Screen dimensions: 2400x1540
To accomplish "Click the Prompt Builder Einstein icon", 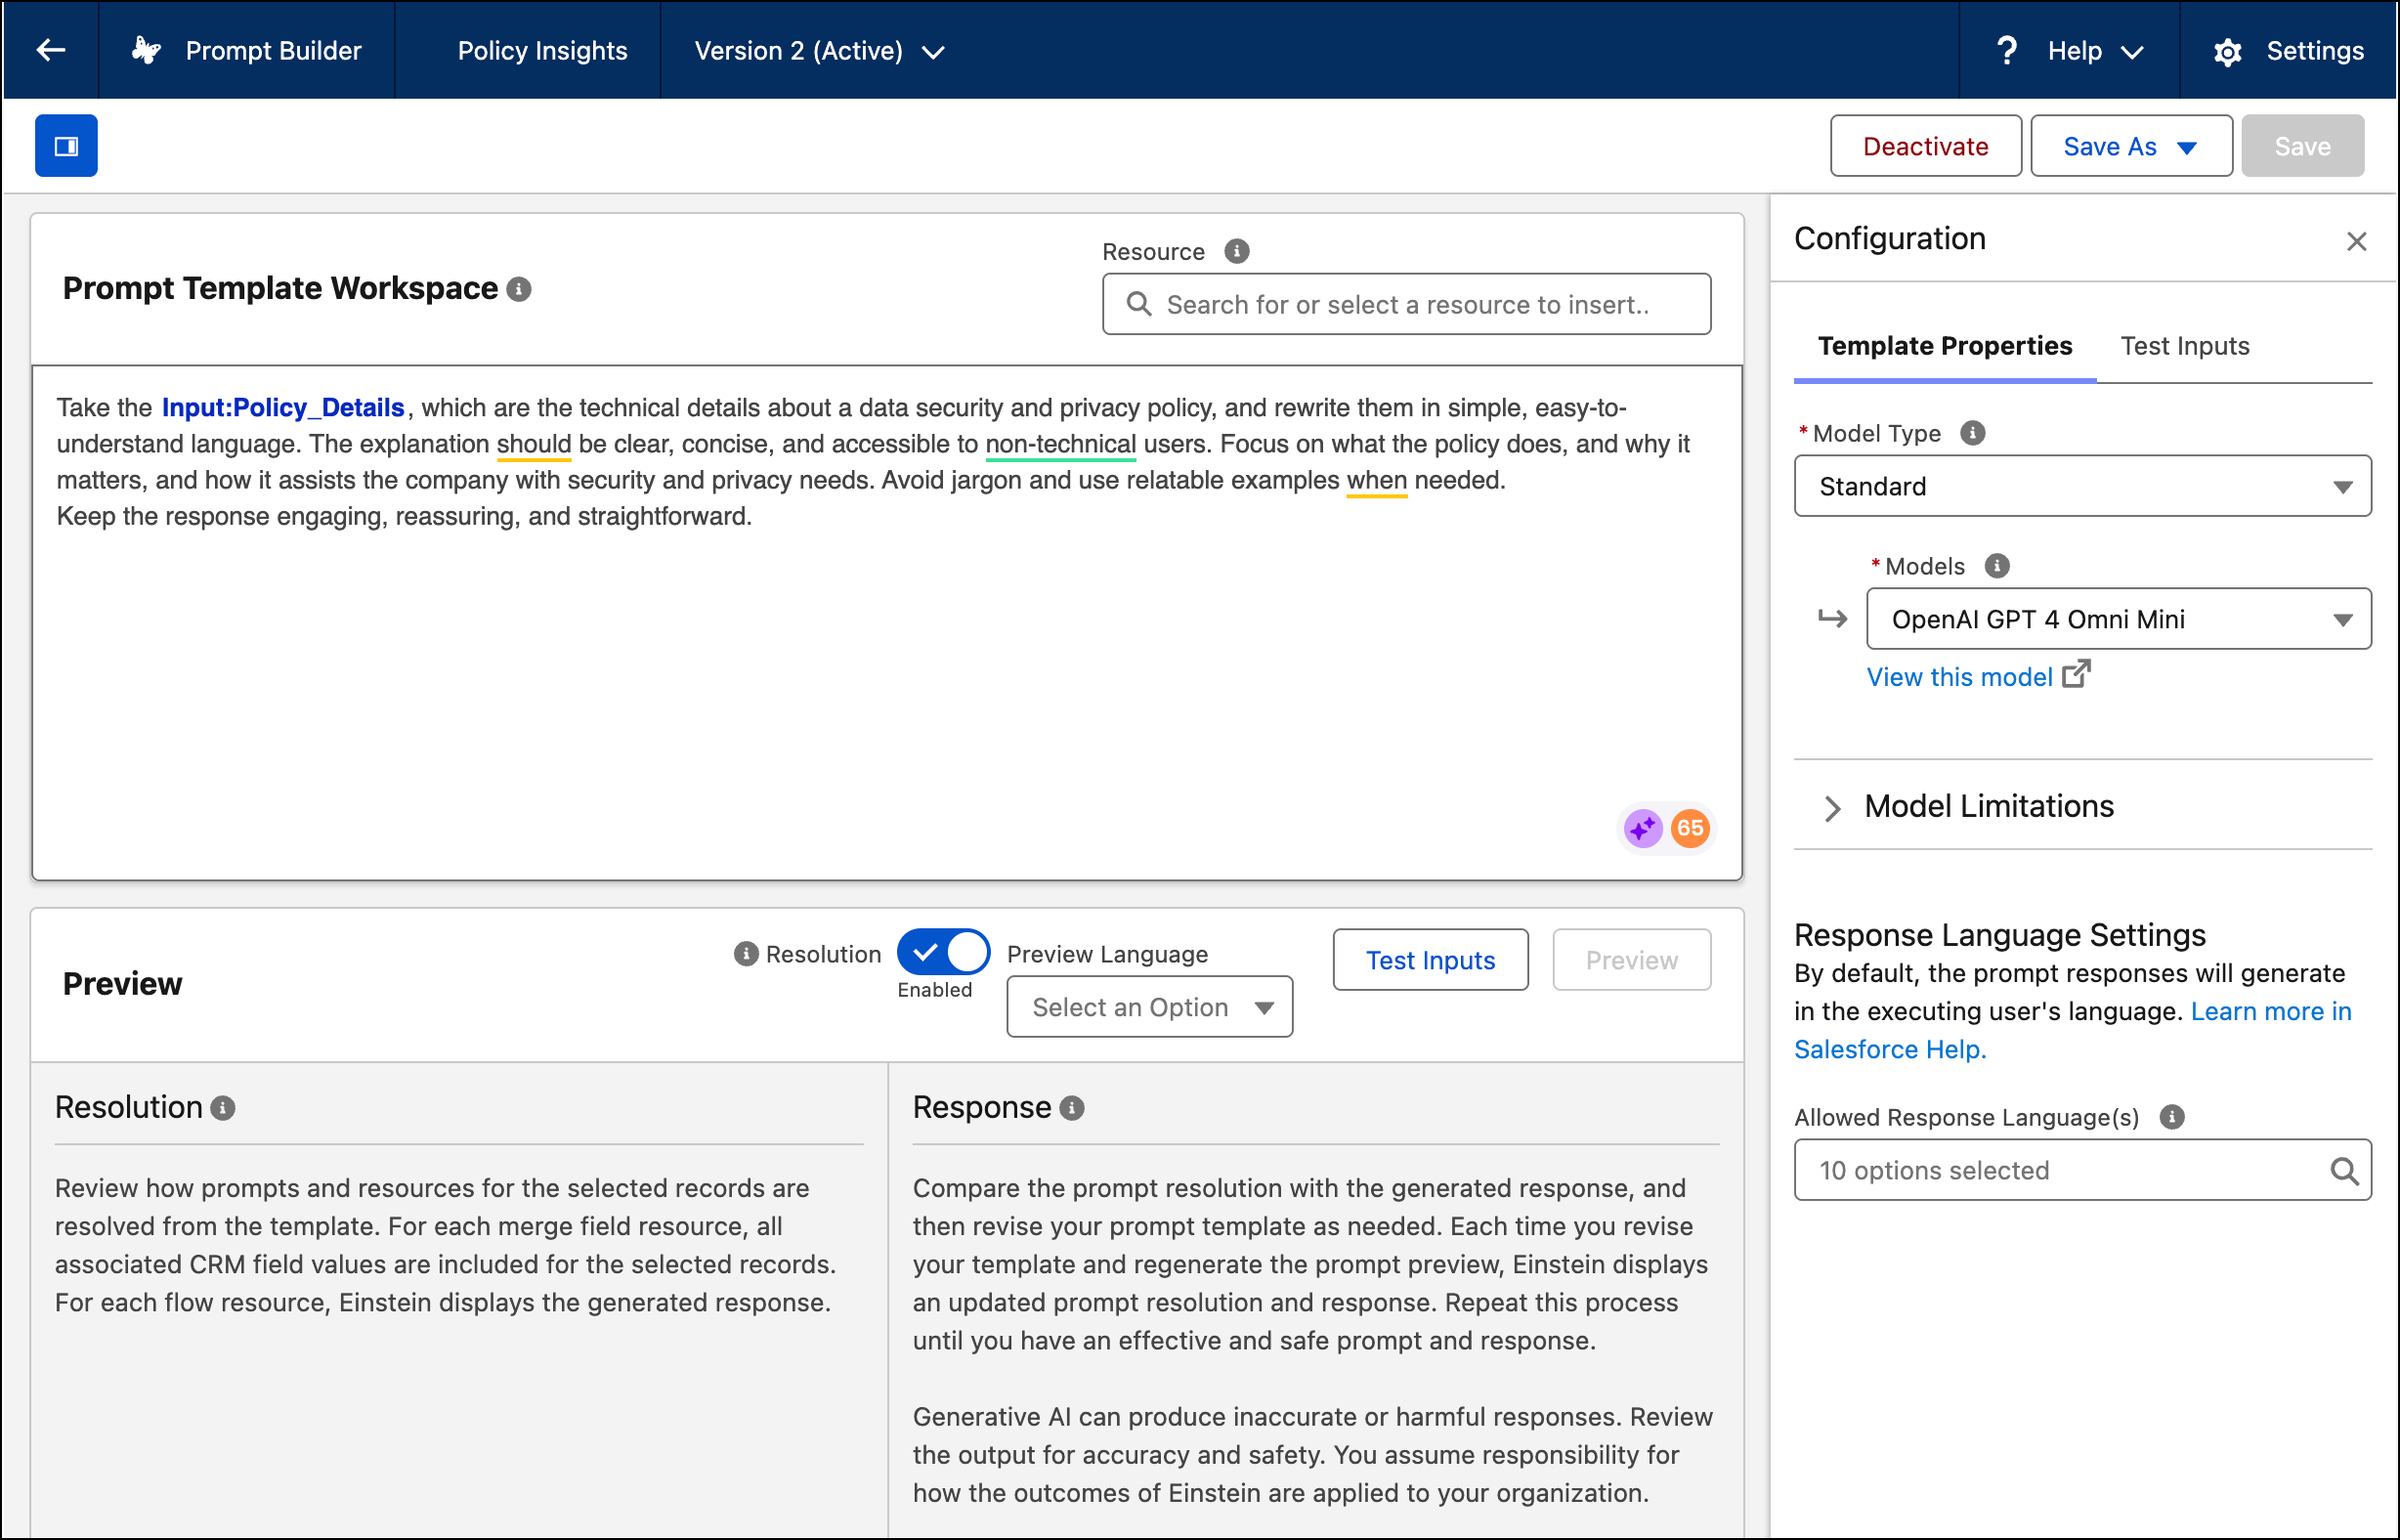I will click(x=146, y=50).
